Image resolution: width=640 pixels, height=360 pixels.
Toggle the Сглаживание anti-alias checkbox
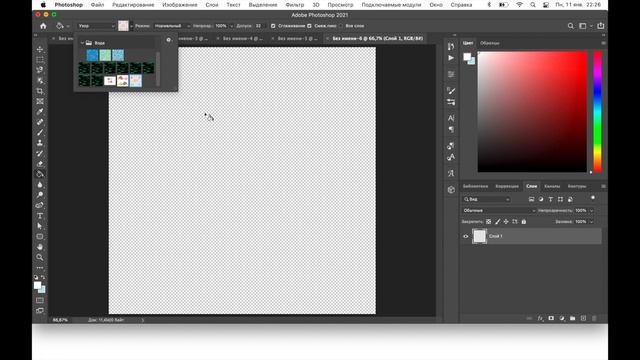point(273,26)
